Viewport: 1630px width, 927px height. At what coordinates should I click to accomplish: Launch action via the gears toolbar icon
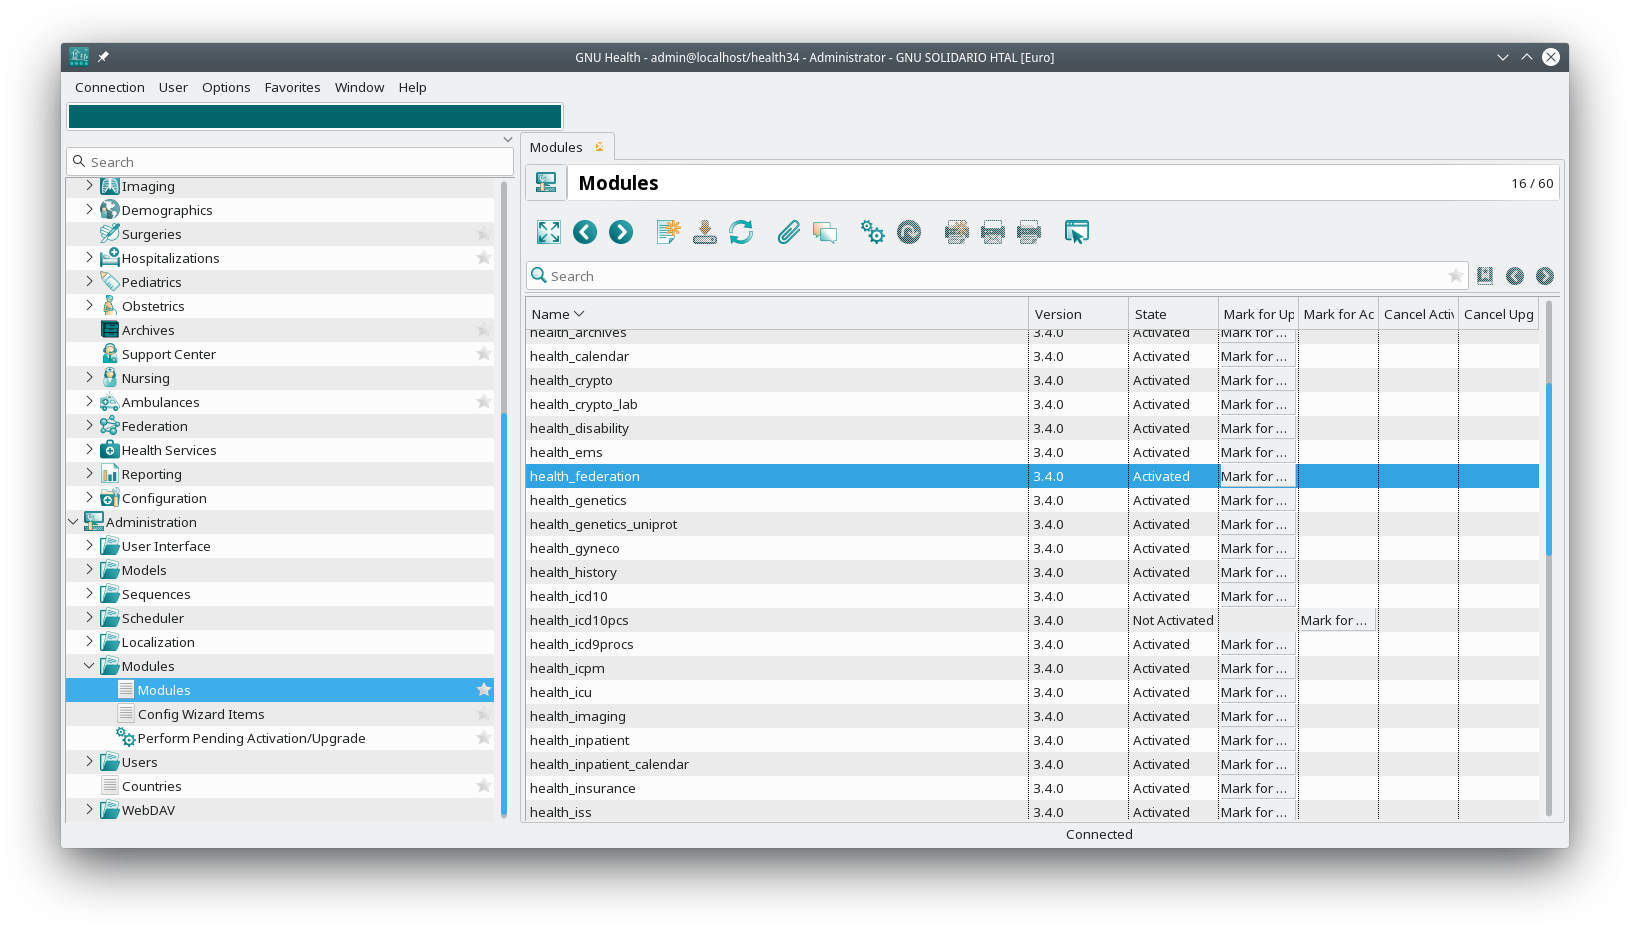(873, 232)
